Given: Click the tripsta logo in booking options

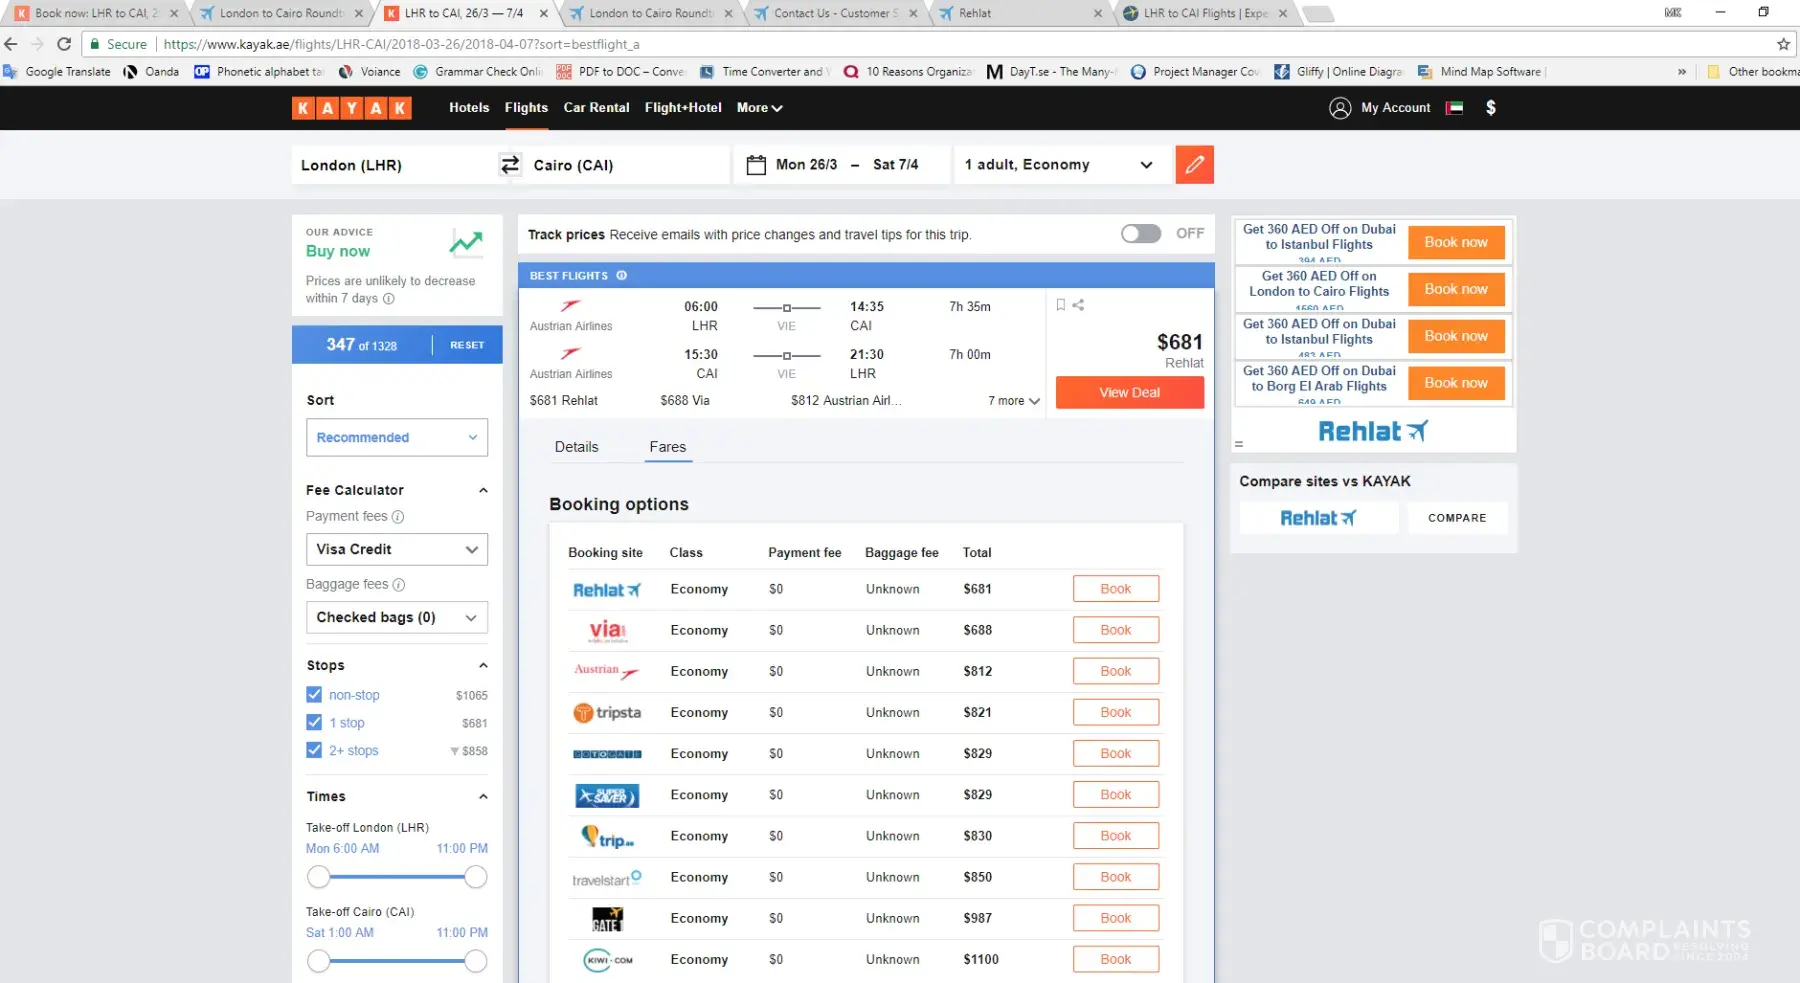Looking at the screenshot, I should [x=607, y=713].
